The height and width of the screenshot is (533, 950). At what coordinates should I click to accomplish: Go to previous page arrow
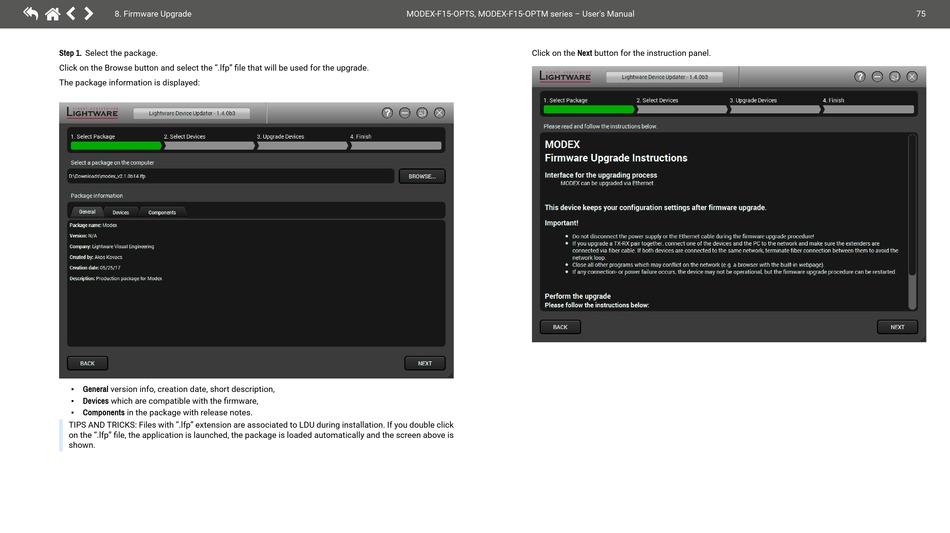tap(71, 13)
